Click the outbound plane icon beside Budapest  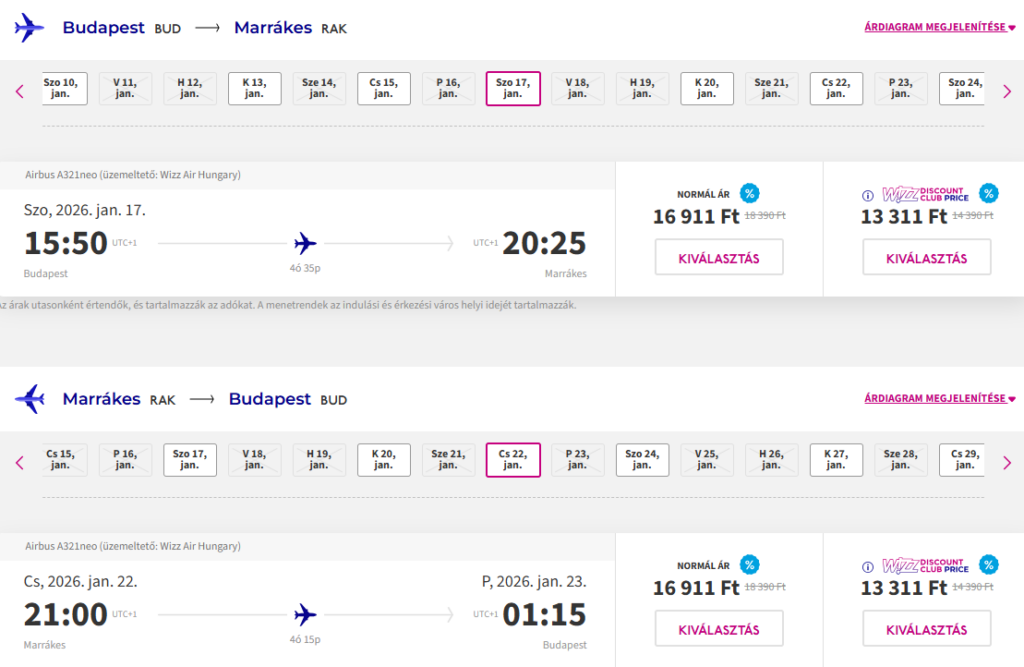pyautogui.click(x=29, y=28)
